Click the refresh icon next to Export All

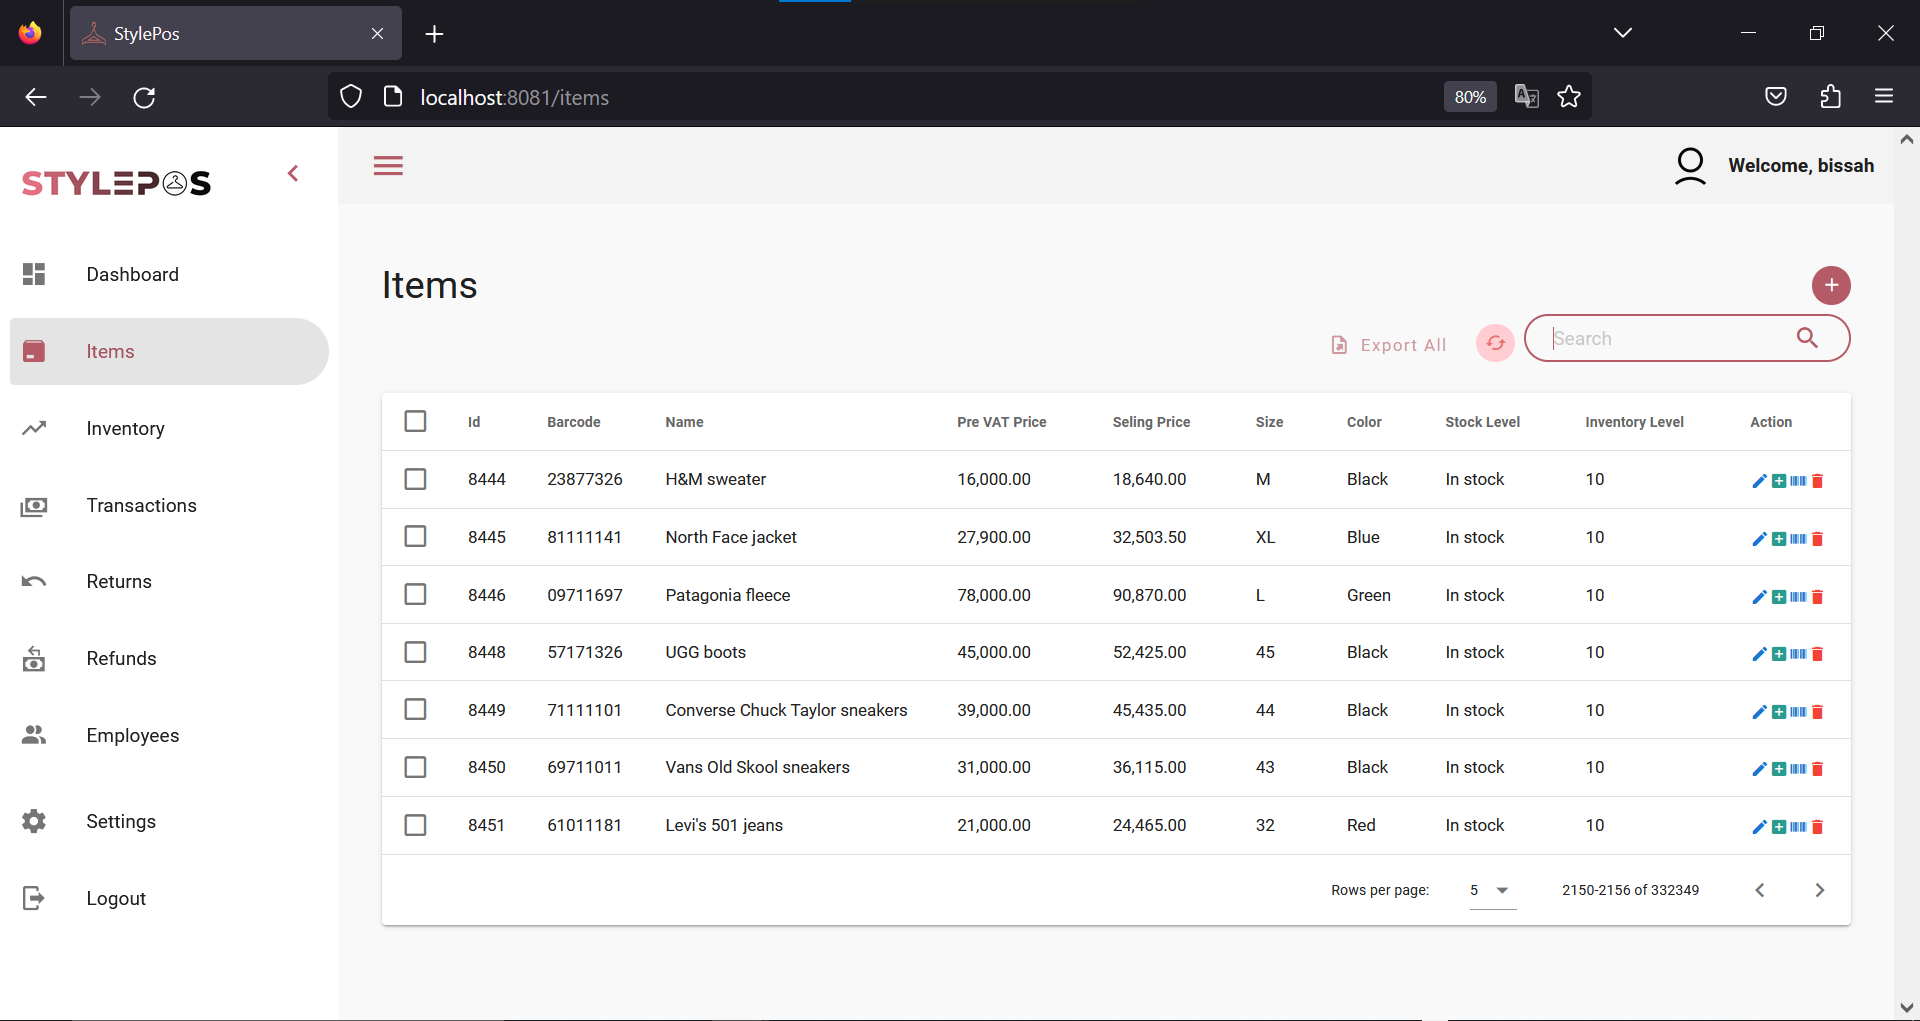[x=1495, y=343]
